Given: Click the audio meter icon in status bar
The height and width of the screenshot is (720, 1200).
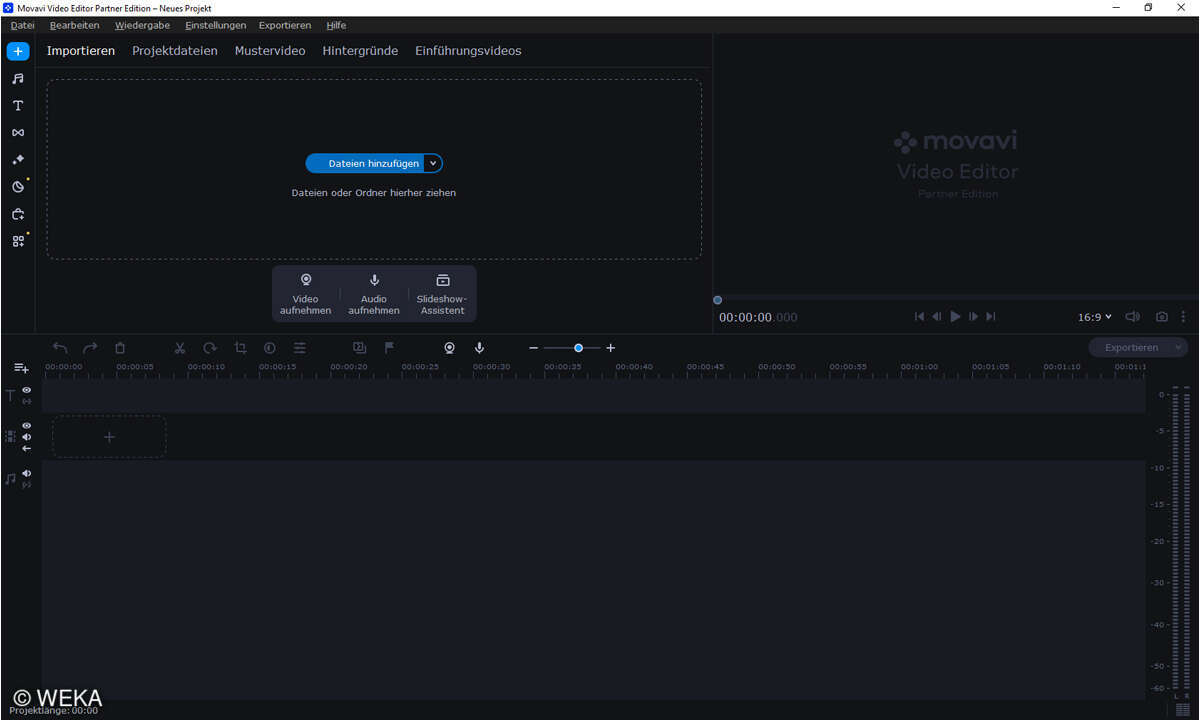Looking at the screenshot, I should pyautogui.click(x=1183, y=710).
